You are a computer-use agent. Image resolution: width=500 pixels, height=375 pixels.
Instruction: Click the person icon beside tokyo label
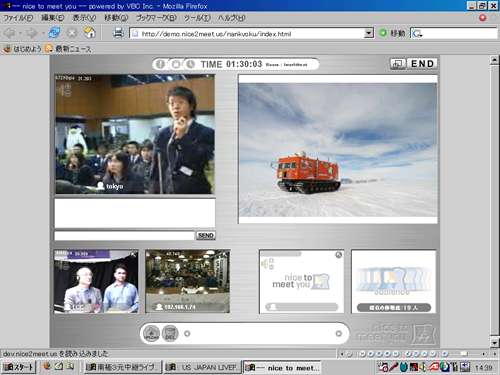tap(100, 186)
